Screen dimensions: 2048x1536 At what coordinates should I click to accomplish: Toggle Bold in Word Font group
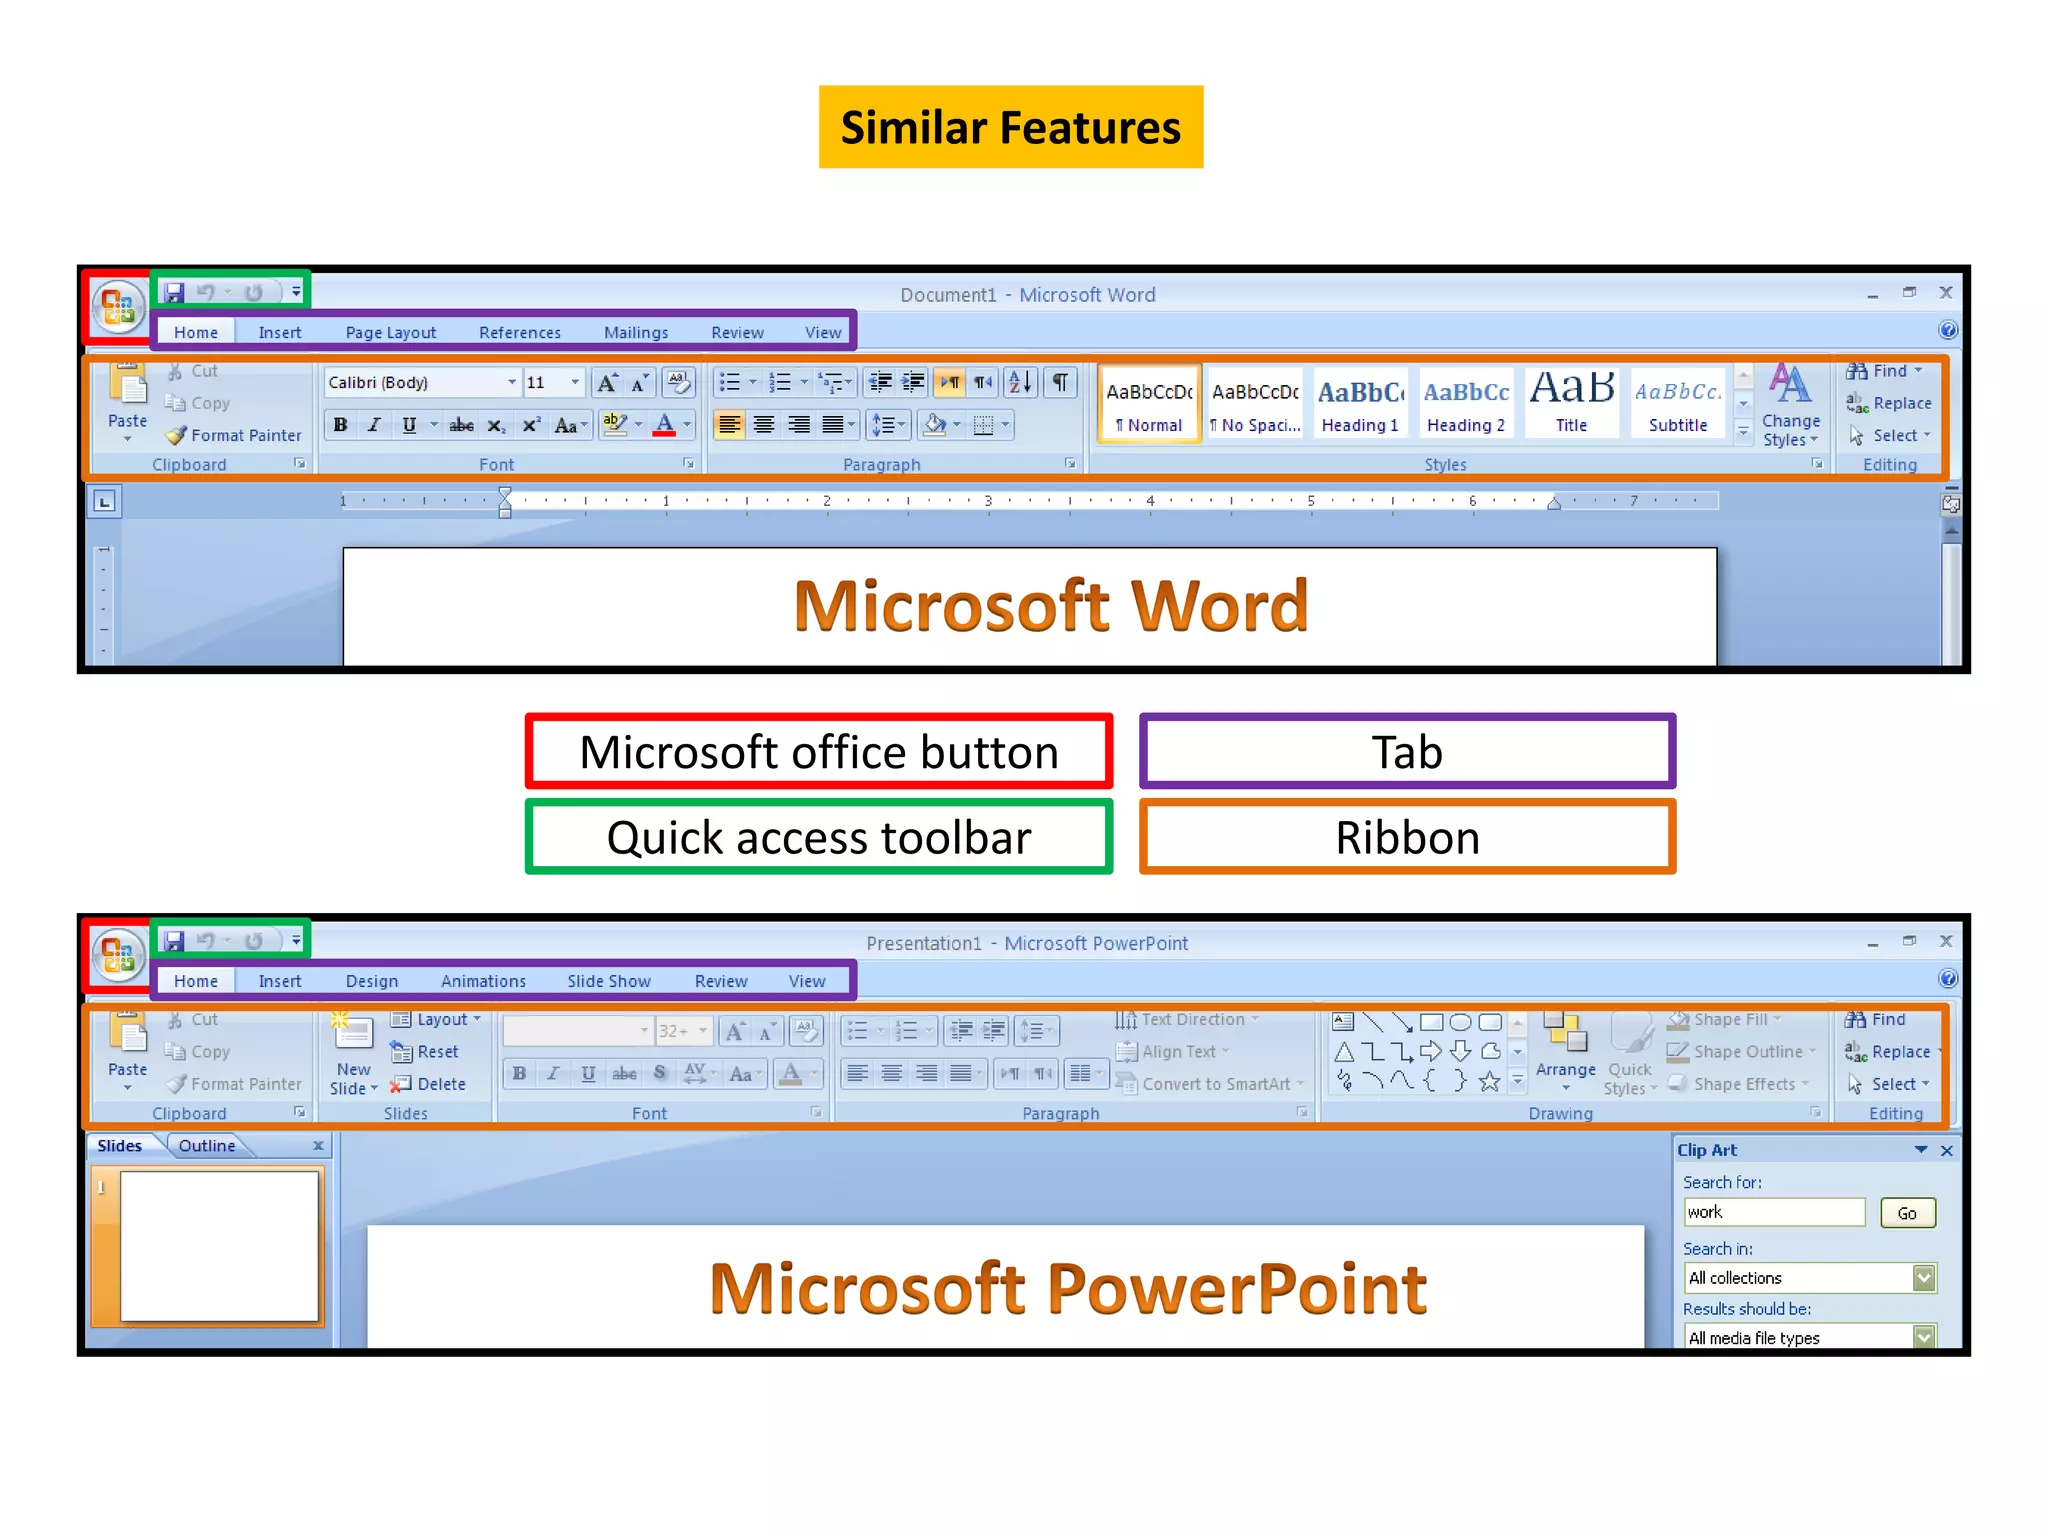340,425
